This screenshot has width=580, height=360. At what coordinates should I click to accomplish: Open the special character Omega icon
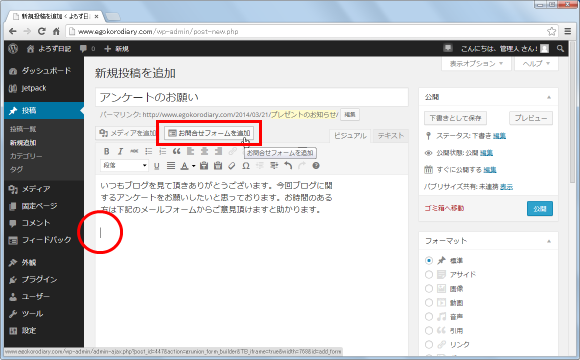tap(246, 166)
